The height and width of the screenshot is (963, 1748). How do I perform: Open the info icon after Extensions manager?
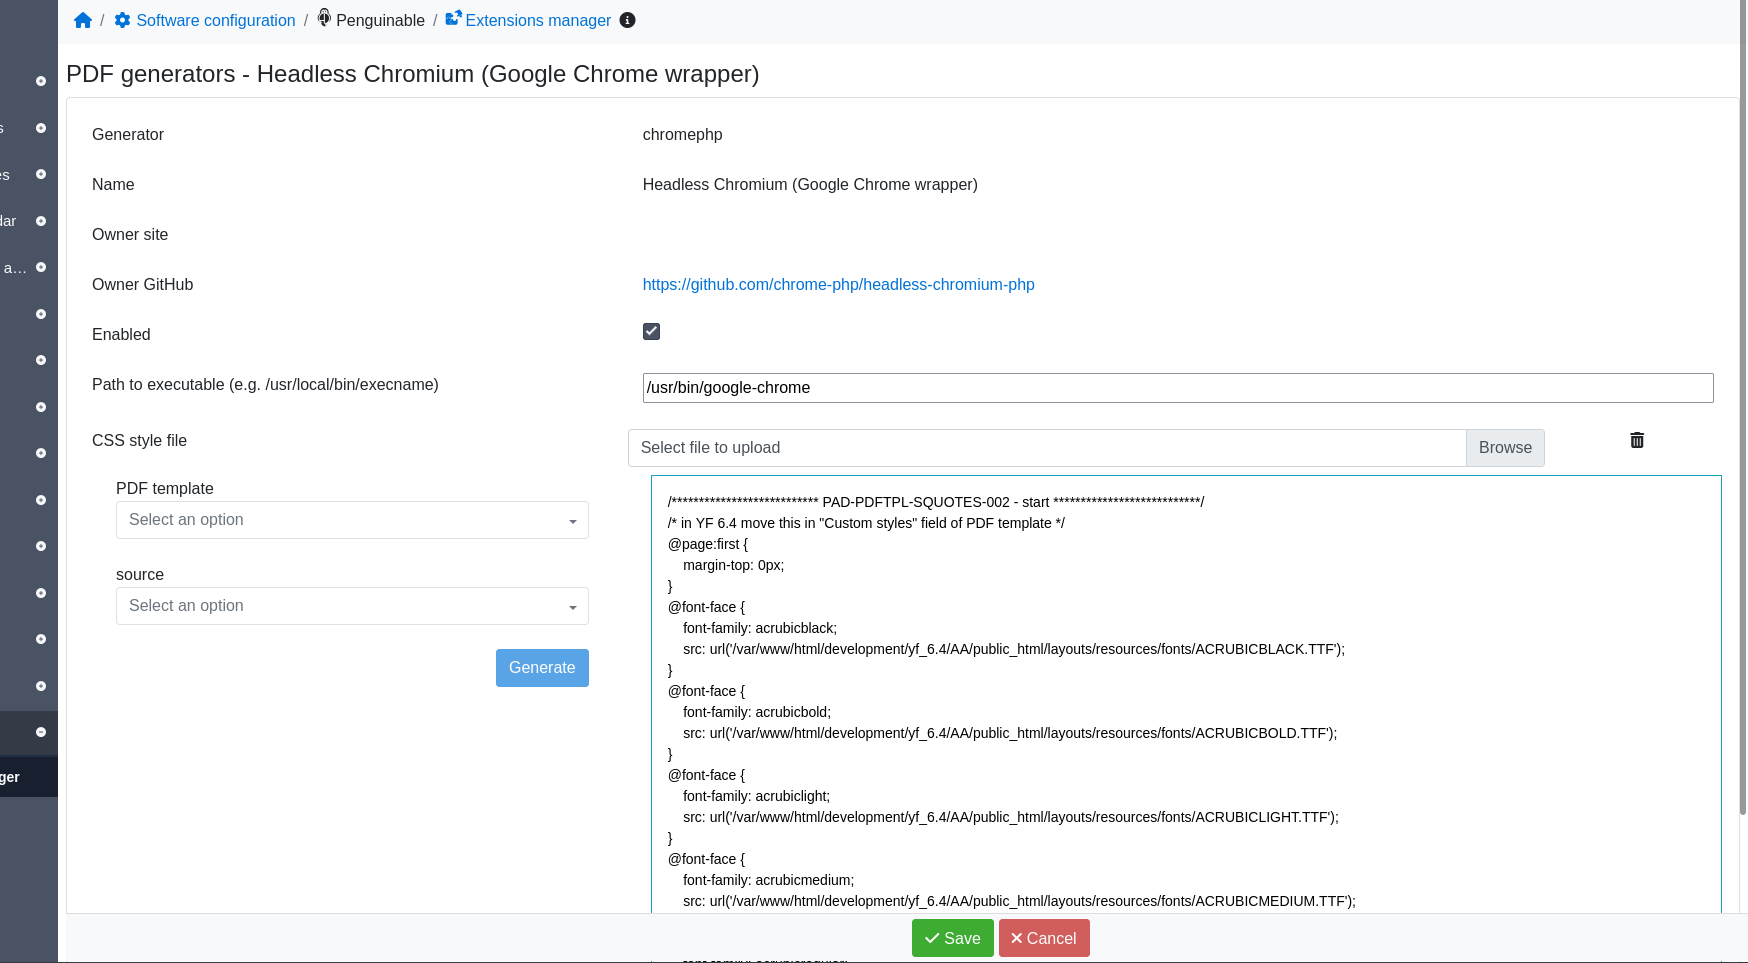628,20
